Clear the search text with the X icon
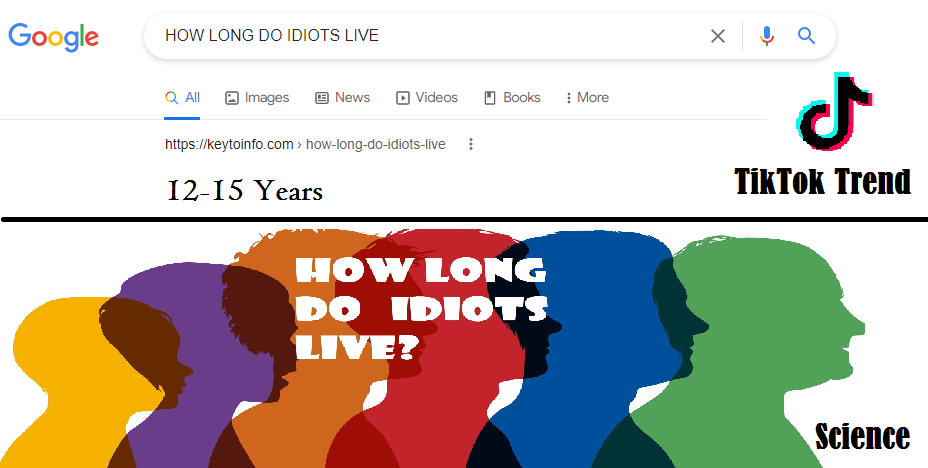The image size is (928, 468). pyautogui.click(x=718, y=37)
